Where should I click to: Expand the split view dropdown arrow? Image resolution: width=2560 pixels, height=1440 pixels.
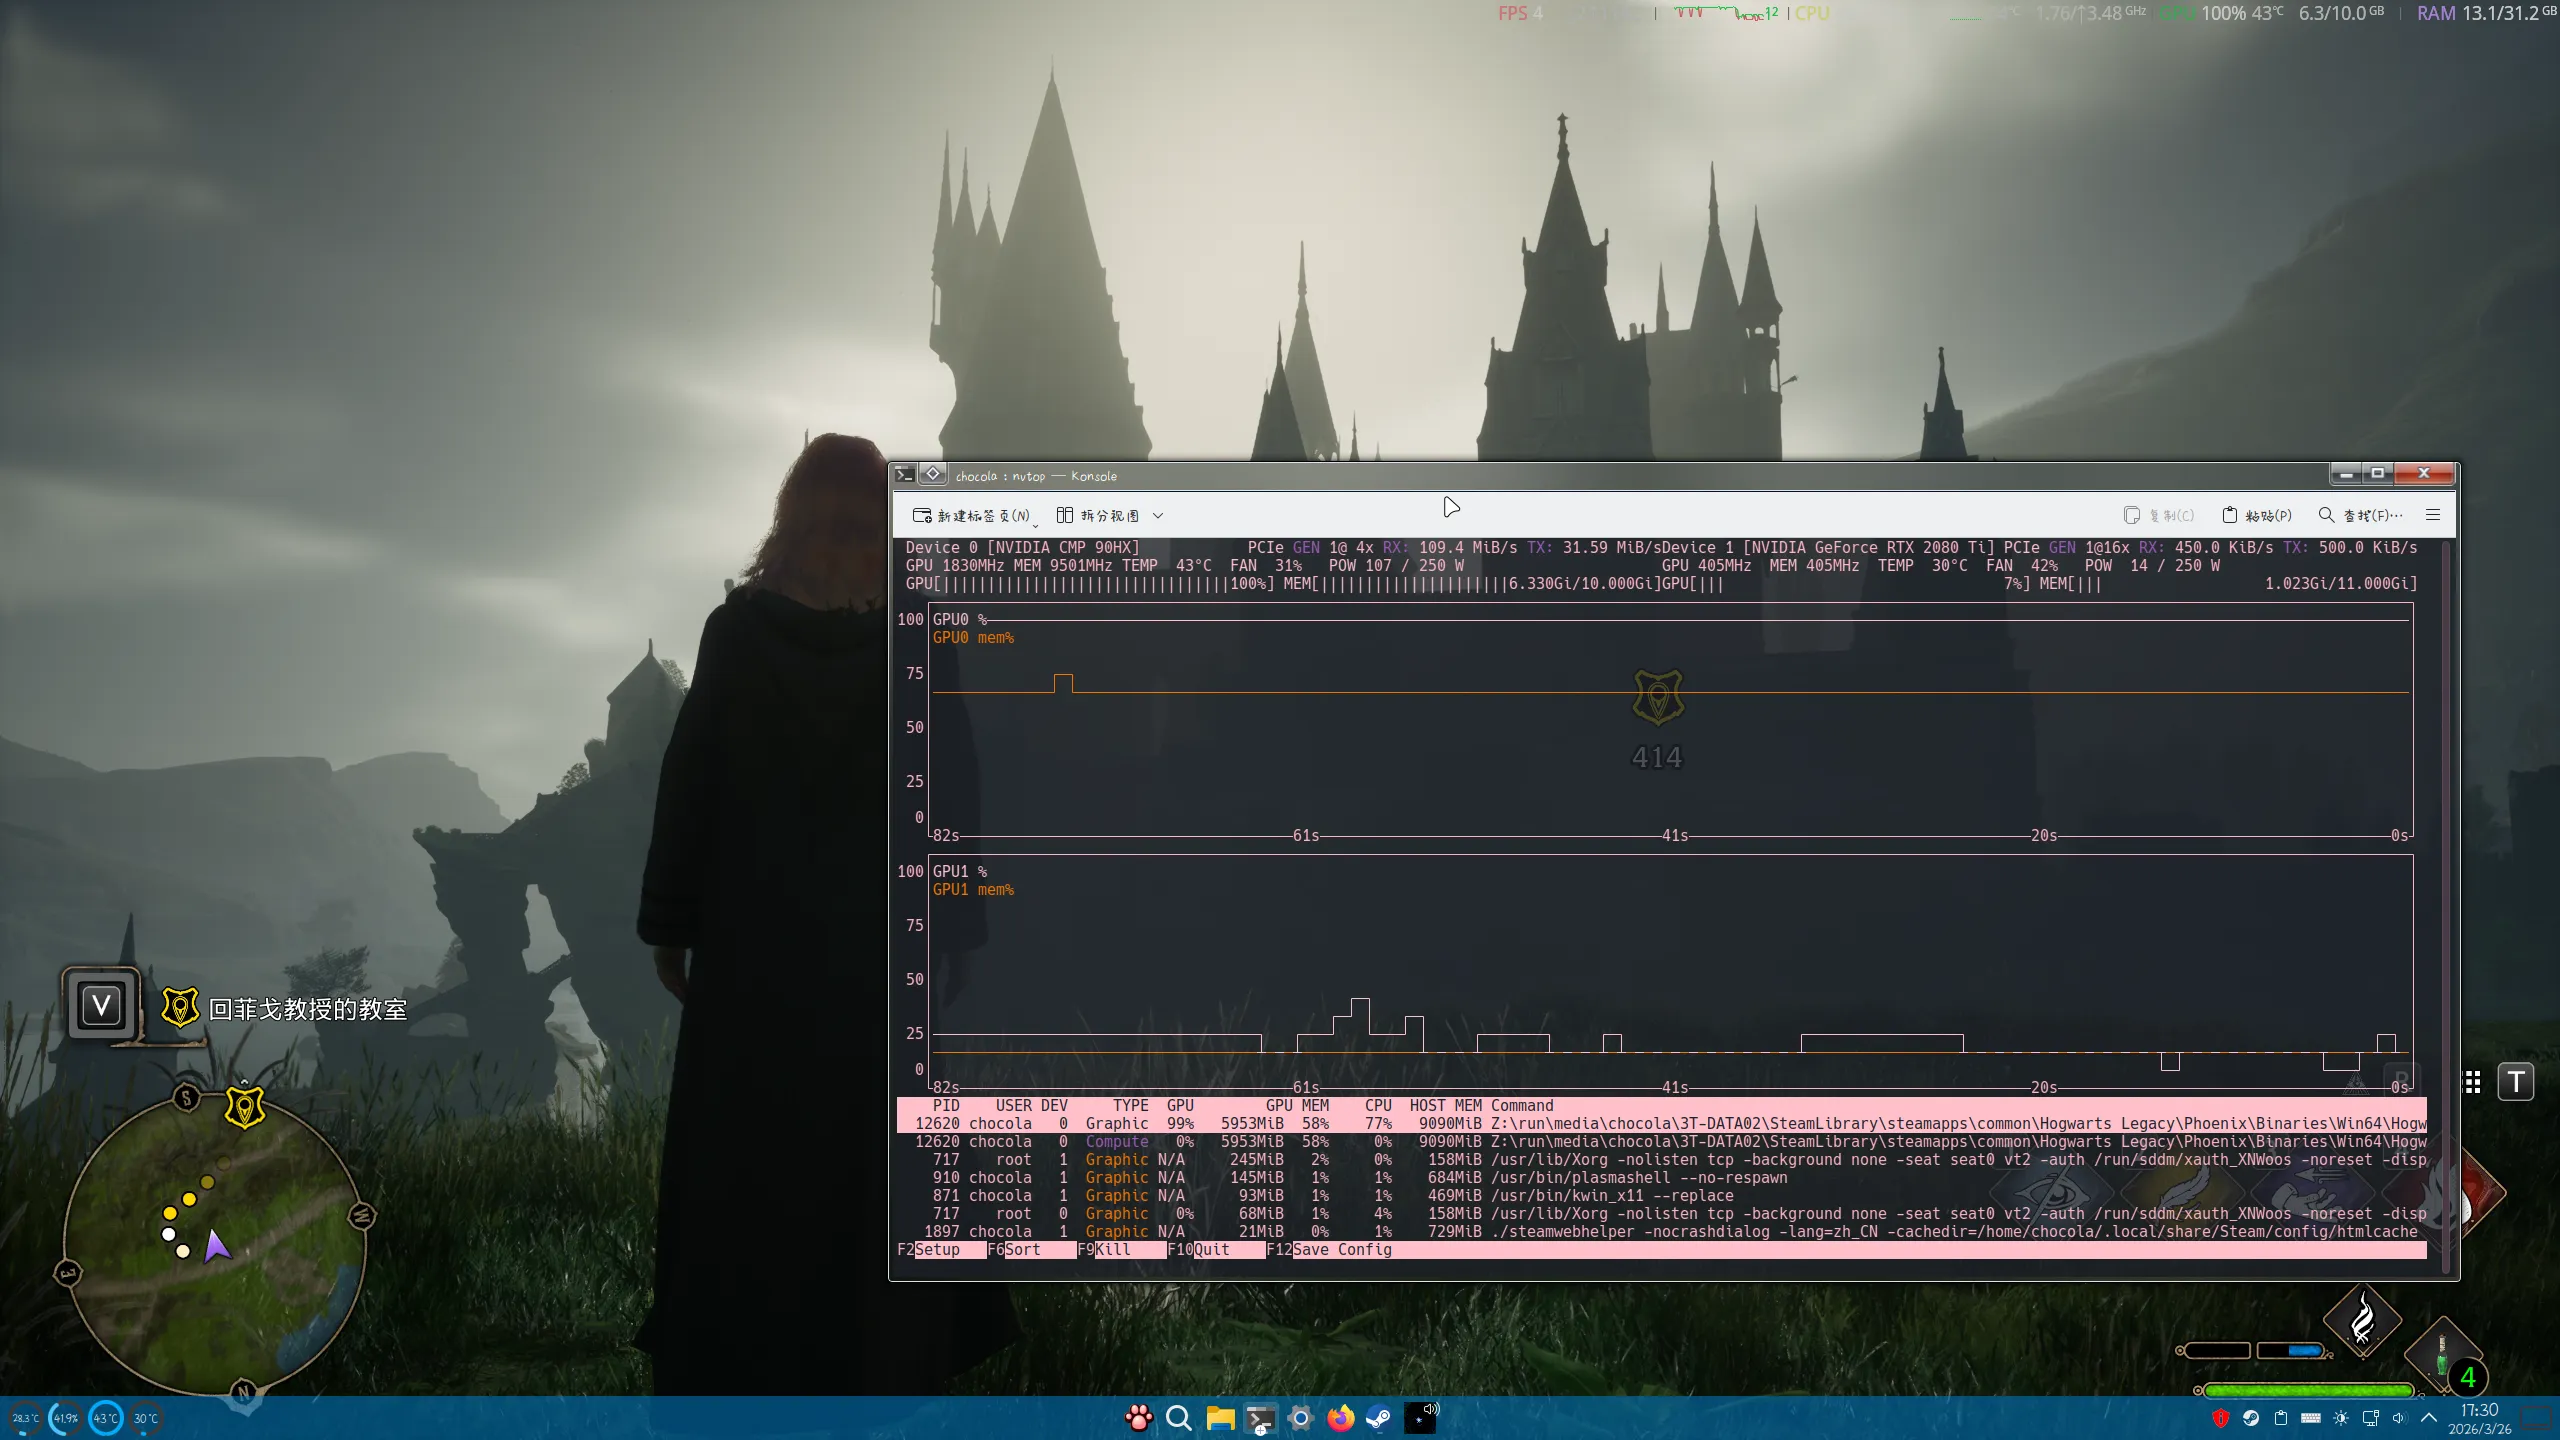point(1158,516)
